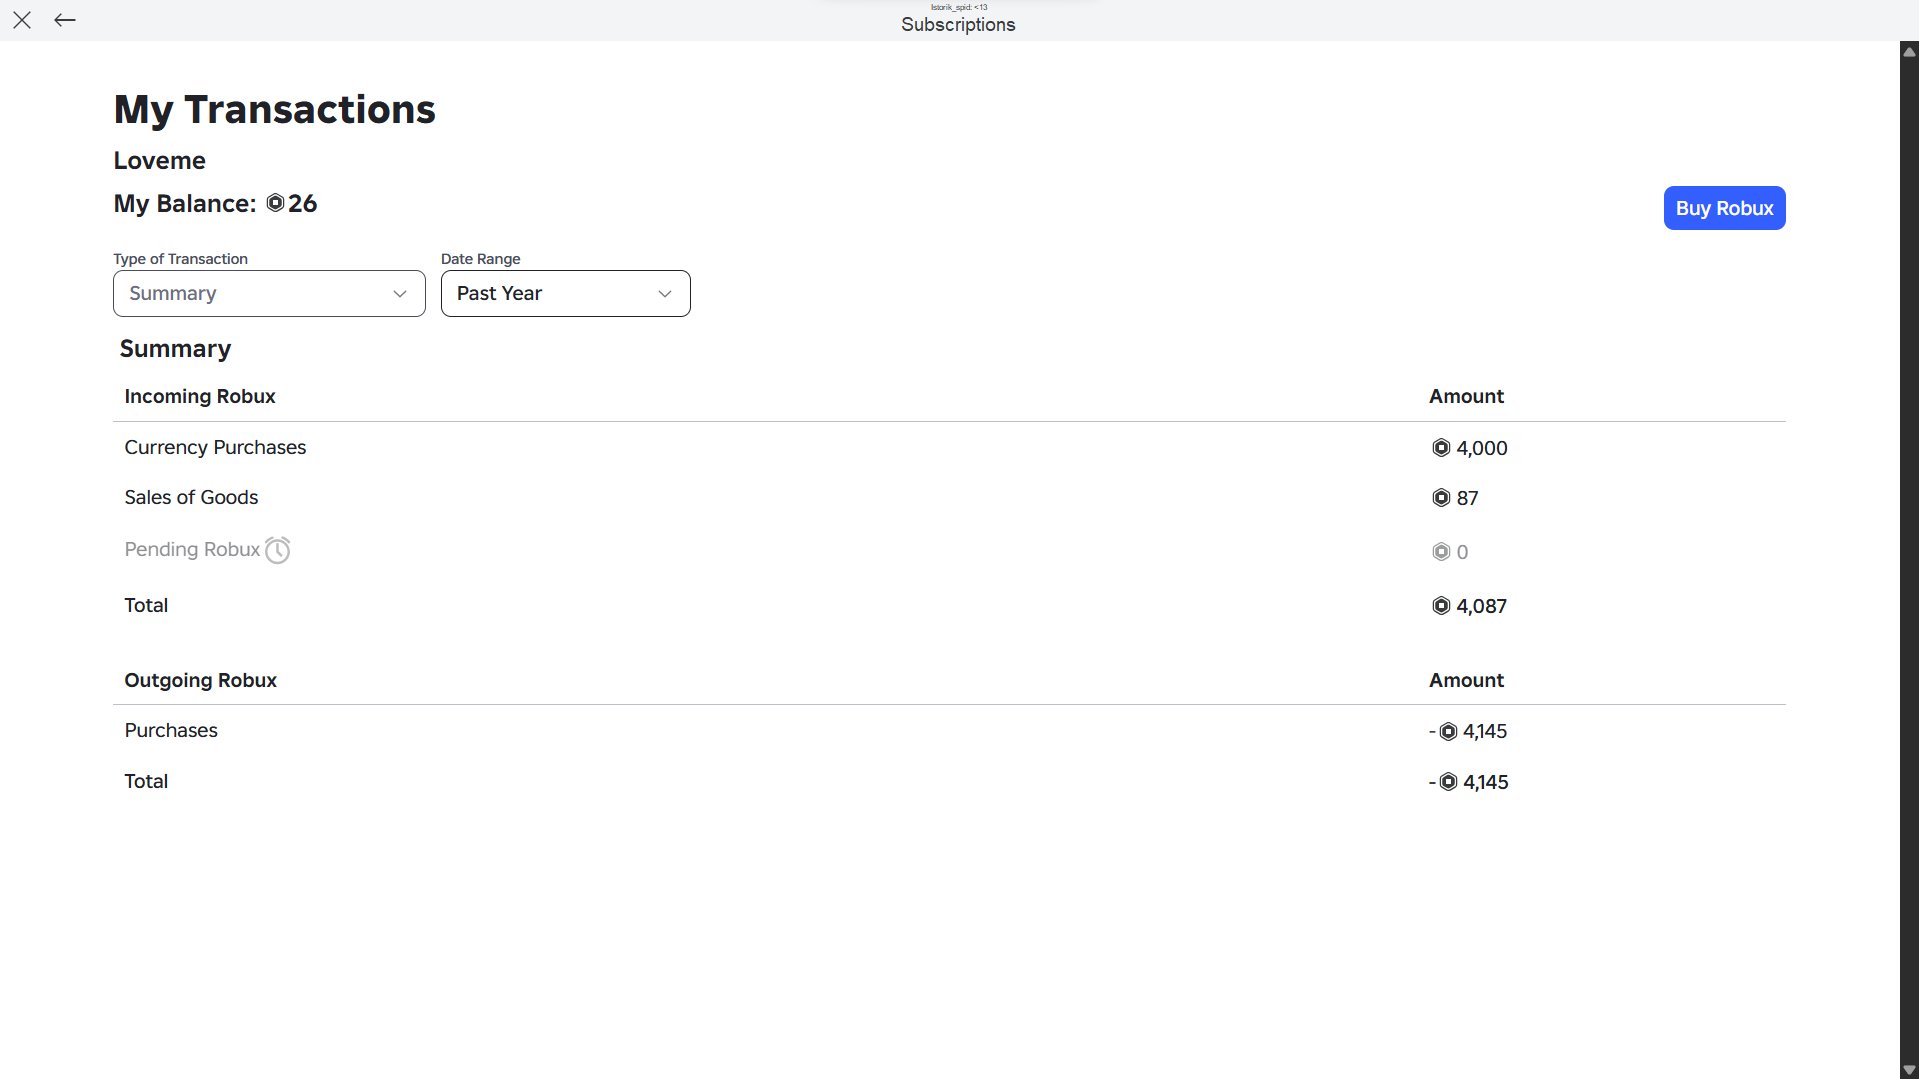Click the Loveme username text
The height and width of the screenshot is (1079, 1919).
tap(160, 160)
